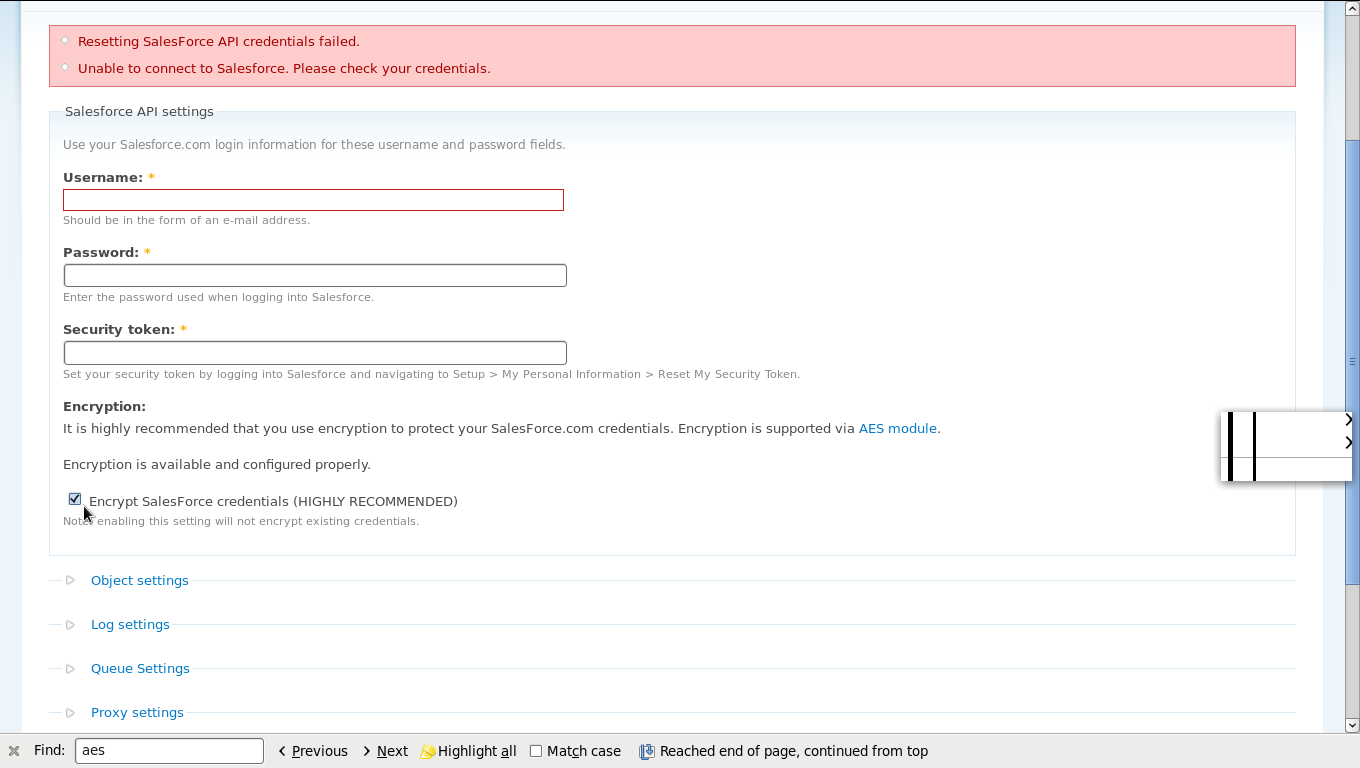Click the scrollbar down arrow
Image resolution: width=1360 pixels, height=768 pixels.
click(1352, 725)
